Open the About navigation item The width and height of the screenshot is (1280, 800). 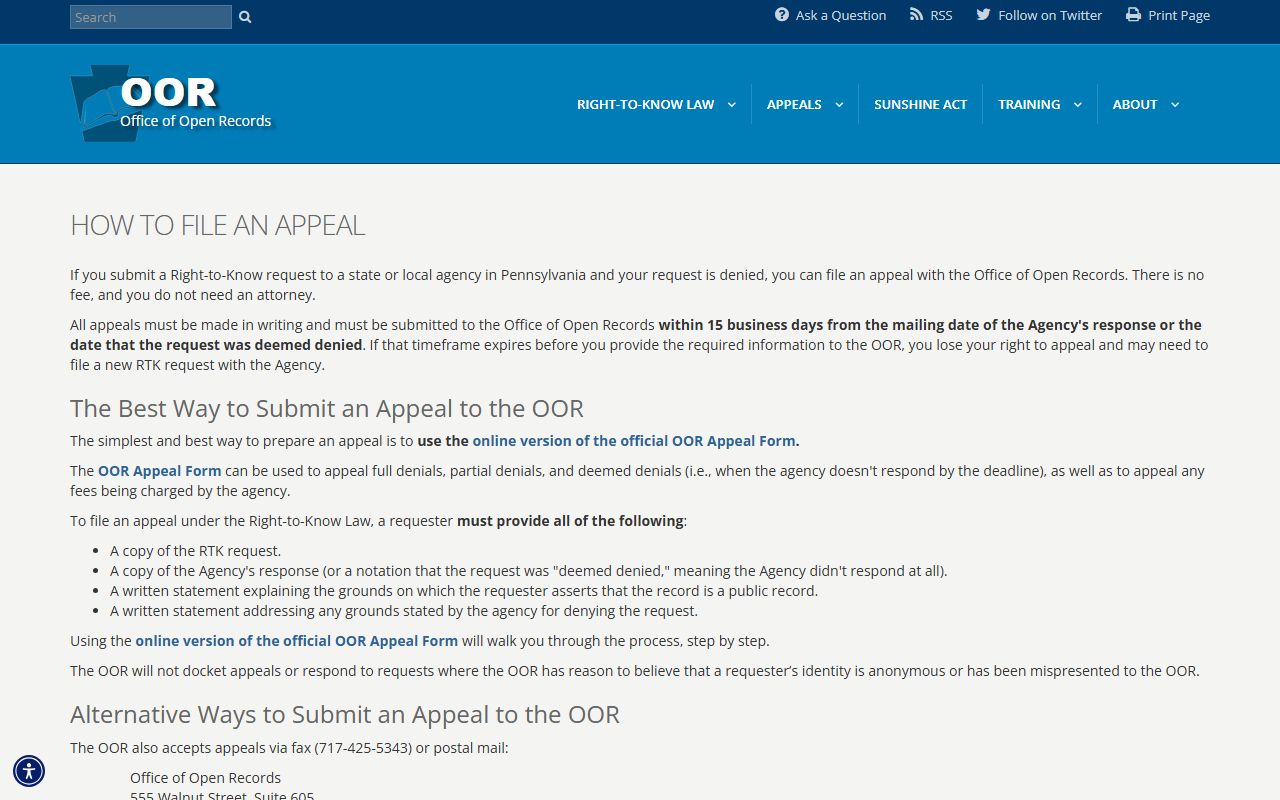click(1135, 104)
